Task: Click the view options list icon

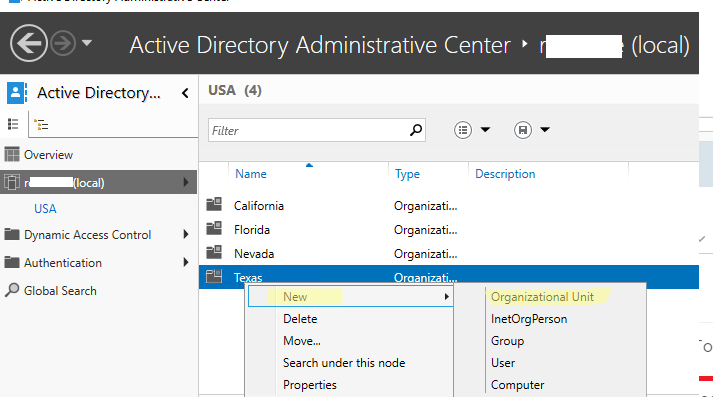Action: [463, 130]
